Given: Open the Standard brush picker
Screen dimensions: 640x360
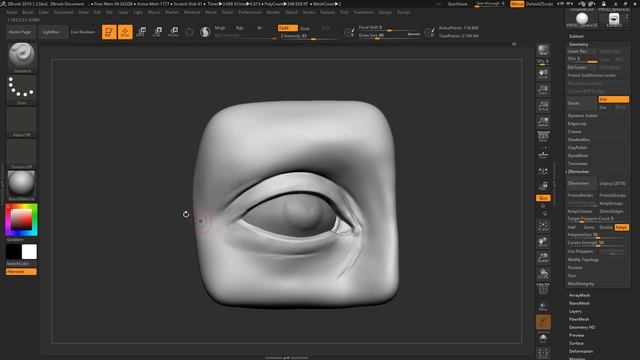Looking at the screenshot, I should point(22,58).
